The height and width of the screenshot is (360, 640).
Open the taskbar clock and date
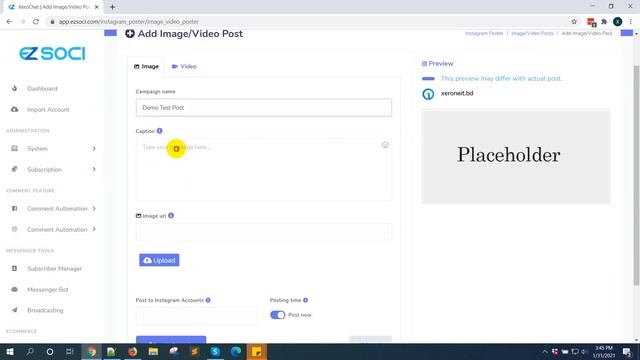[x=604, y=351]
